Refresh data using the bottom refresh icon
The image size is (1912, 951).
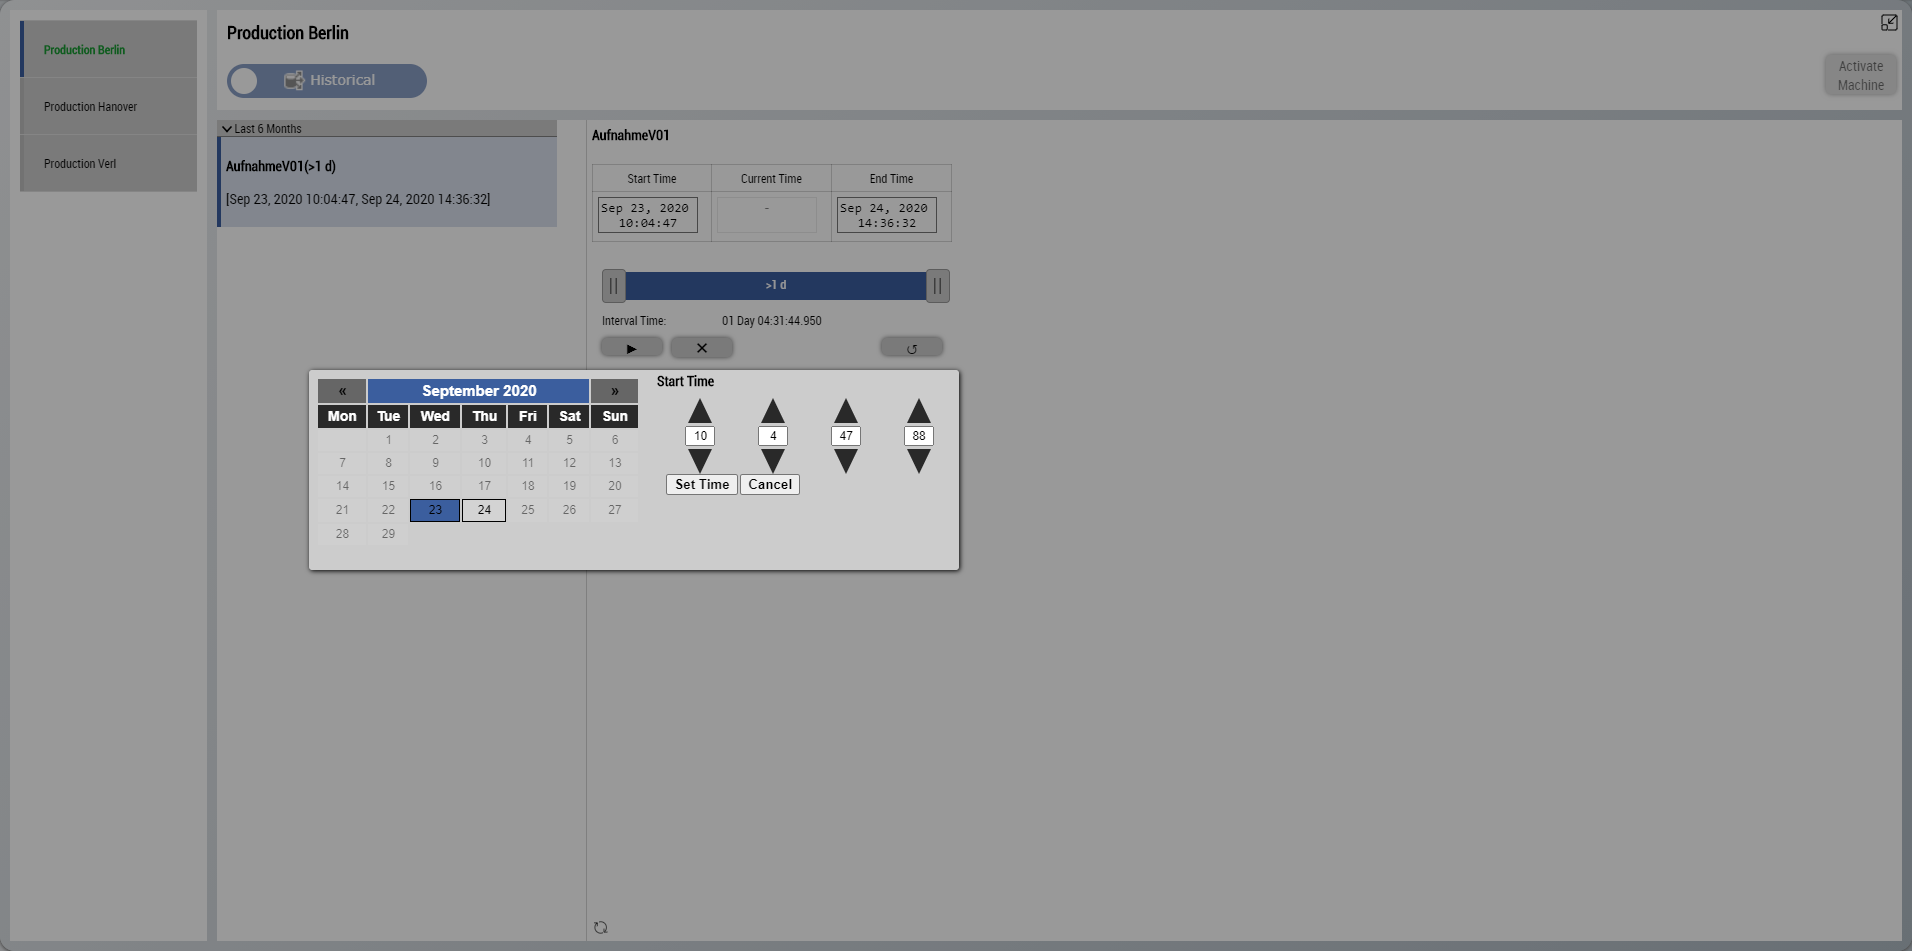point(600,926)
